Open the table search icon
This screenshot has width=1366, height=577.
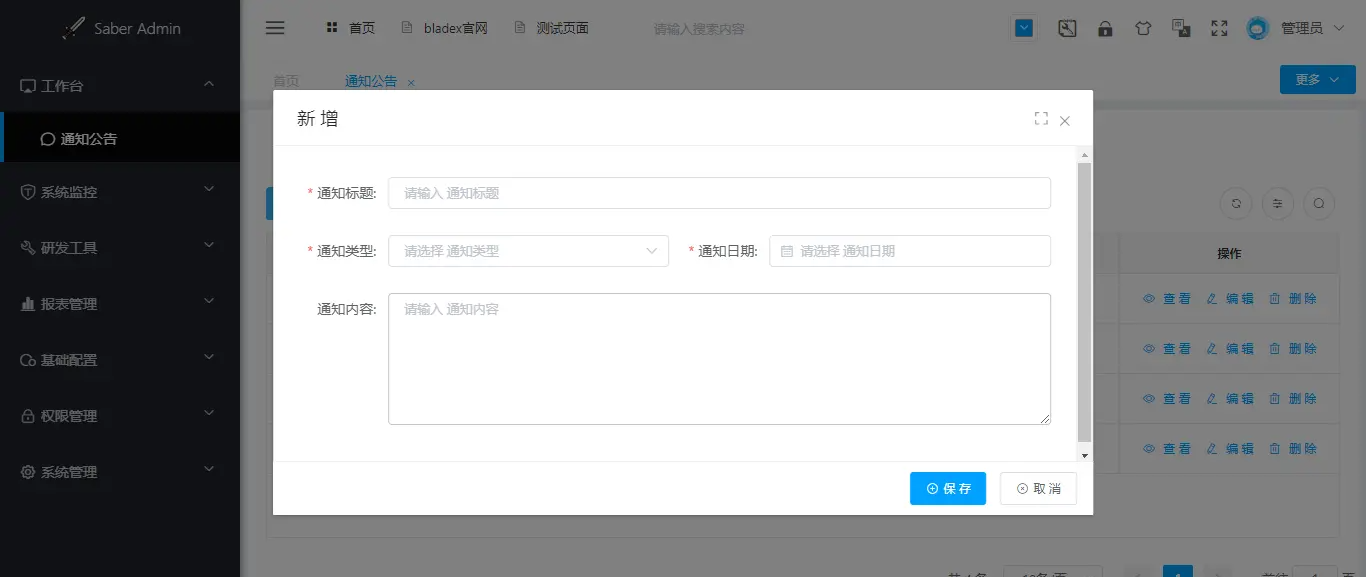(x=1319, y=203)
